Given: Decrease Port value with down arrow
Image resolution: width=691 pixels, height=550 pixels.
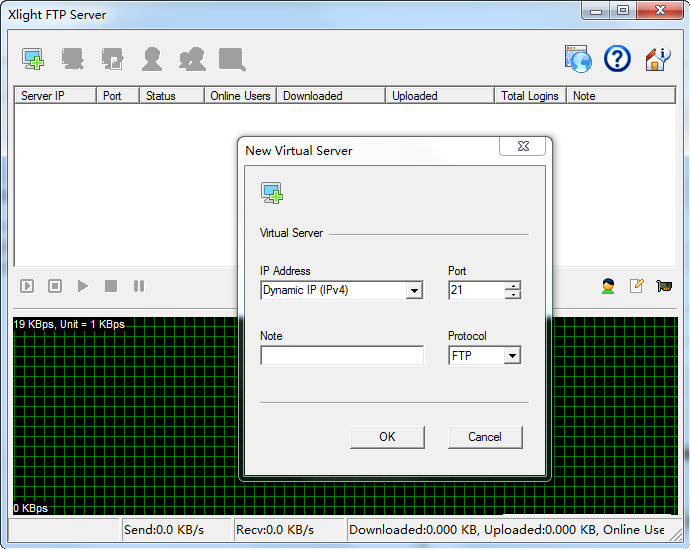Looking at the screenshot, I should pyautogui.click(x=513, y=295).
